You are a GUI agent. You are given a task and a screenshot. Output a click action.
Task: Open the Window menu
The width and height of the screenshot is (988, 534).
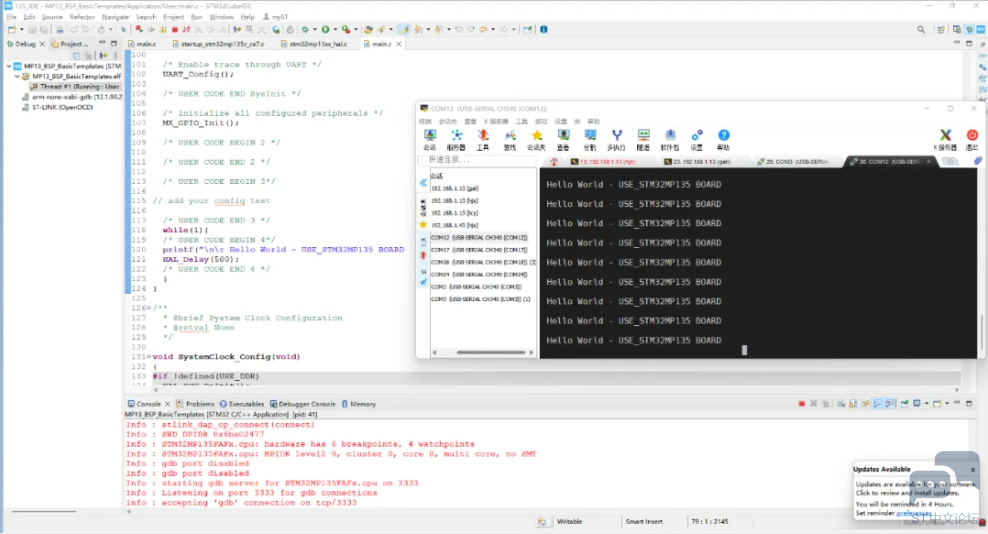coord(221,17)
